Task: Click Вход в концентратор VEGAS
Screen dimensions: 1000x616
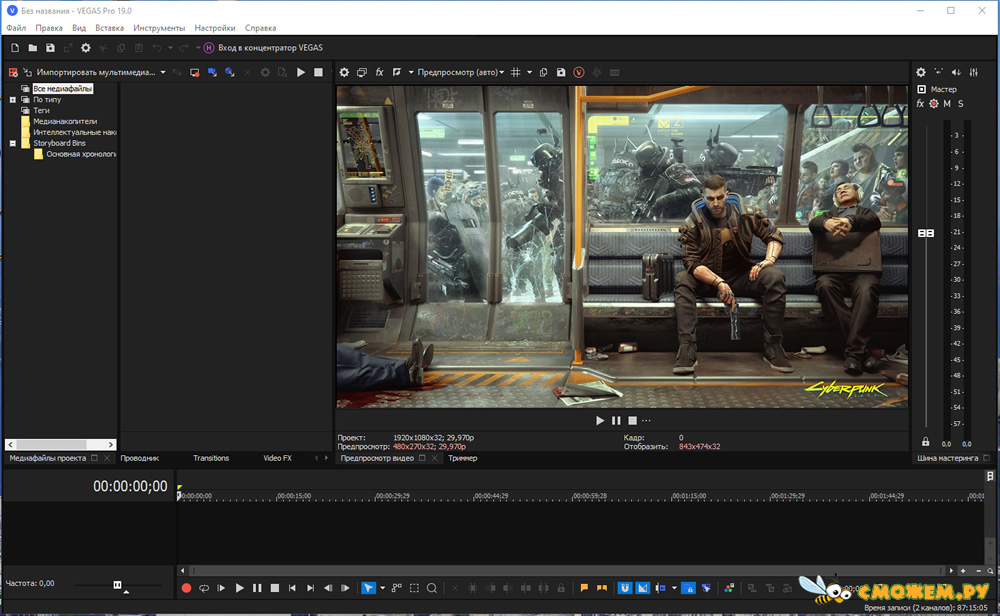Action: (x=270, y=48)
